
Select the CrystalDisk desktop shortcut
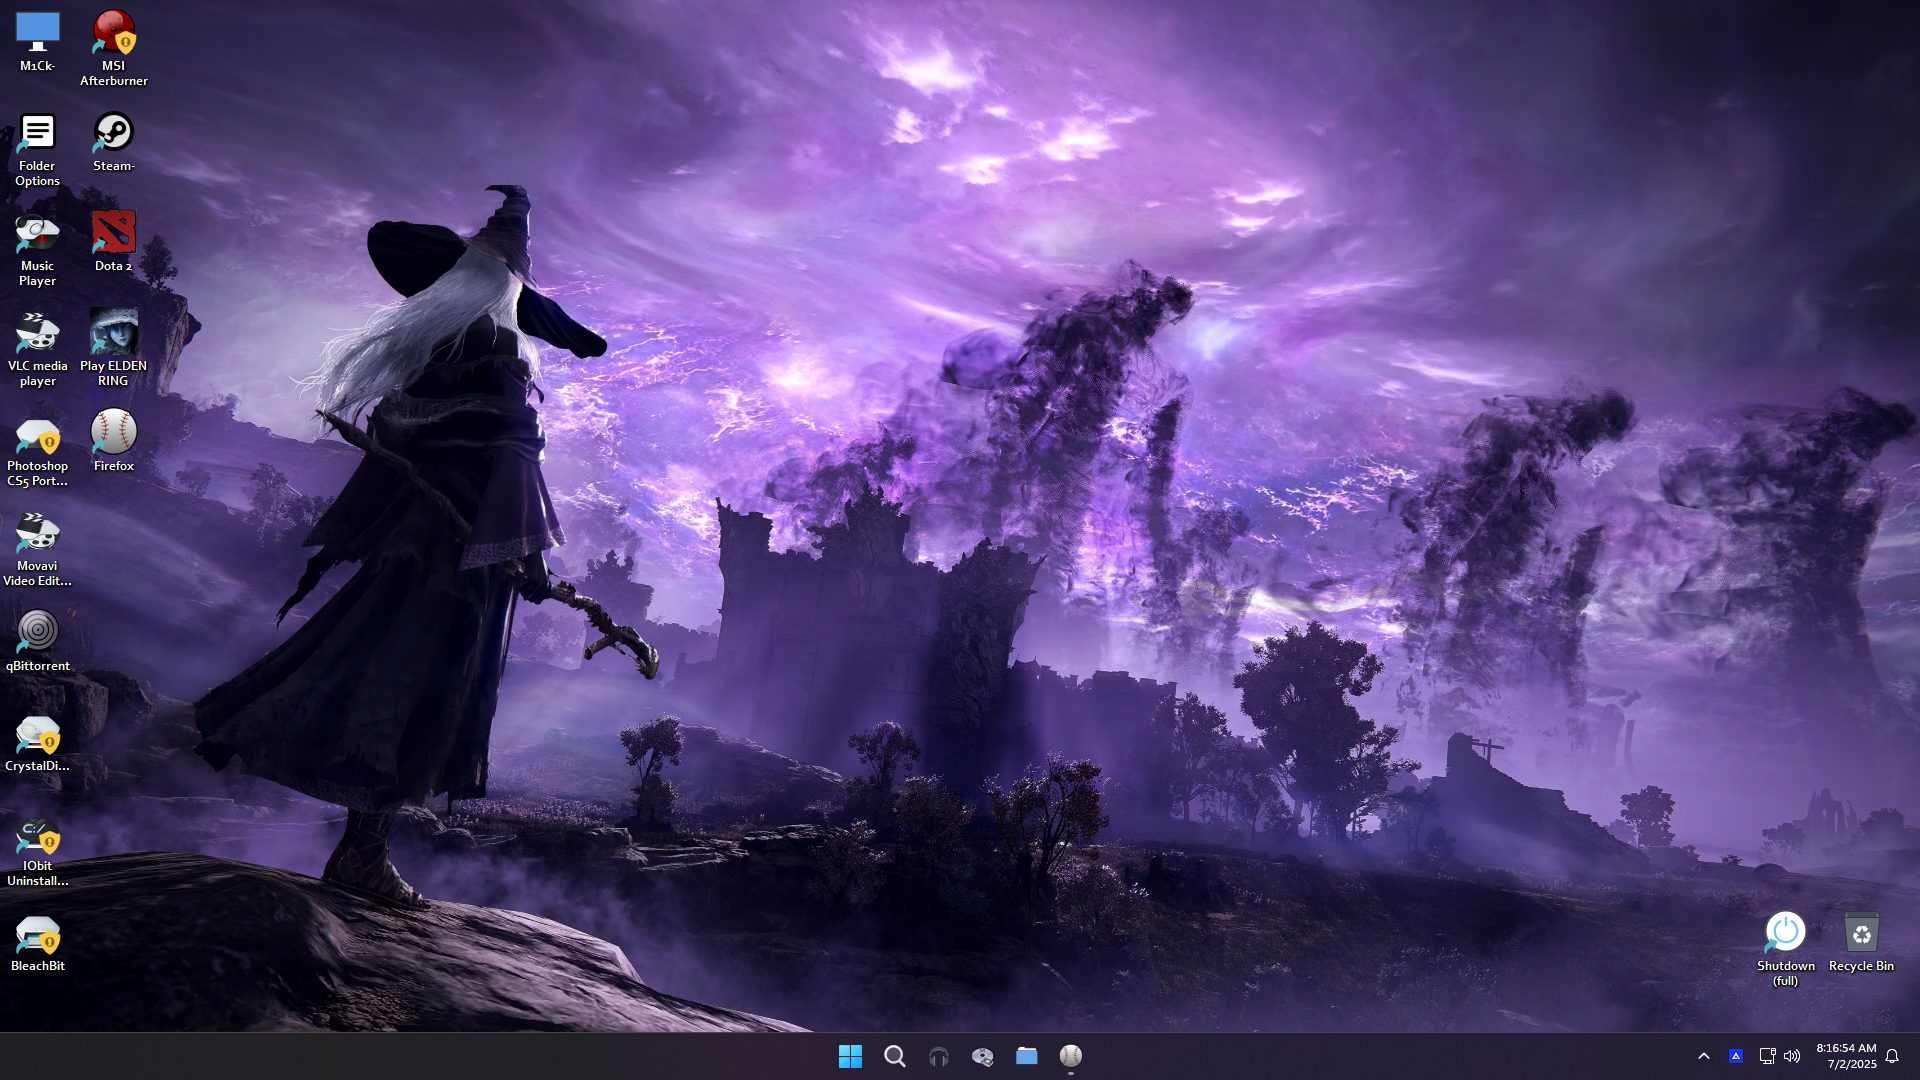[37, 741]
